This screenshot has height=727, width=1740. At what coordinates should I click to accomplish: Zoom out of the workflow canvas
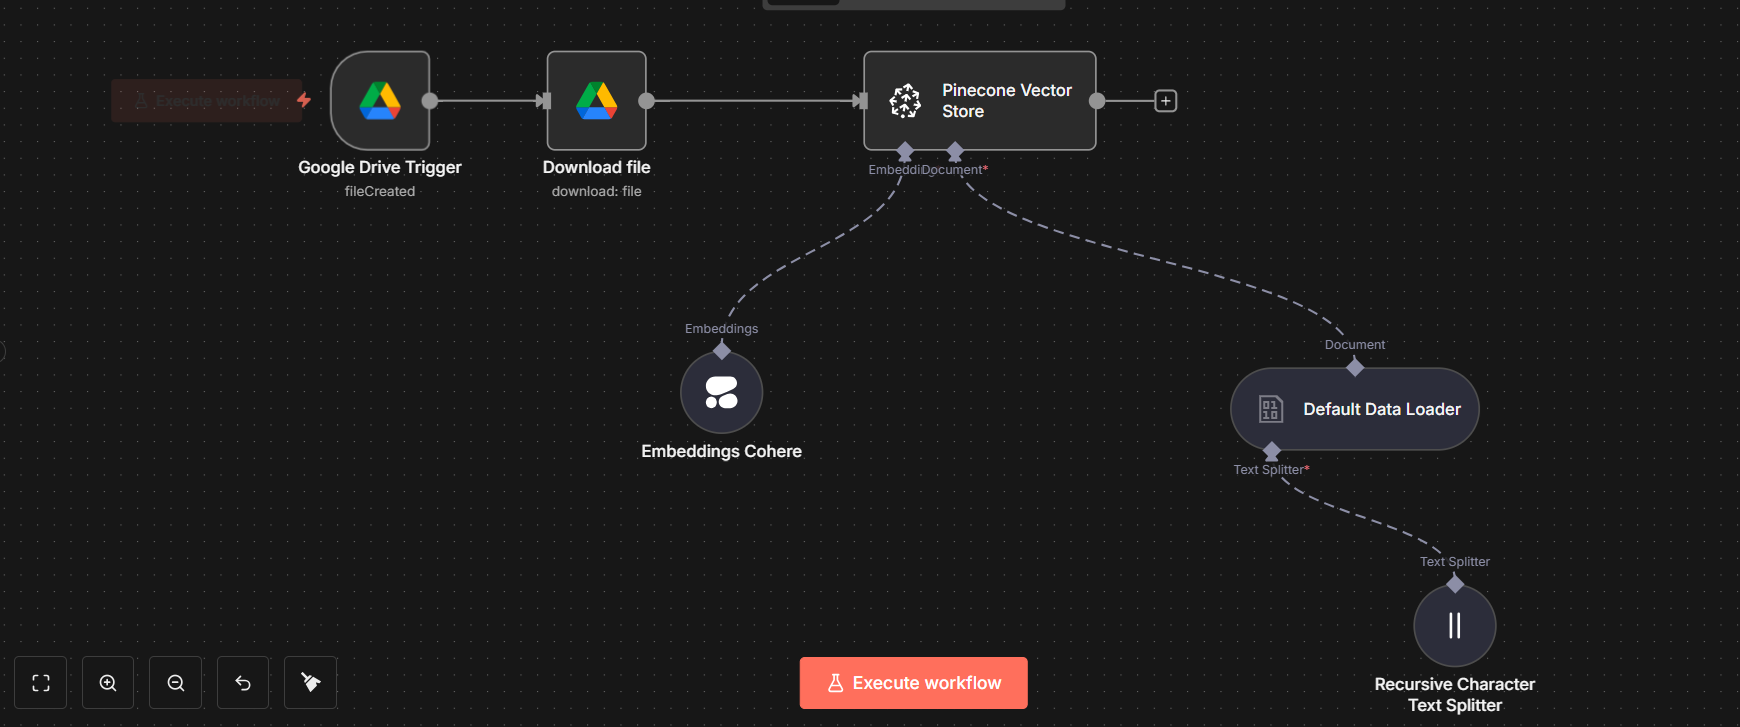coord(175,683)
